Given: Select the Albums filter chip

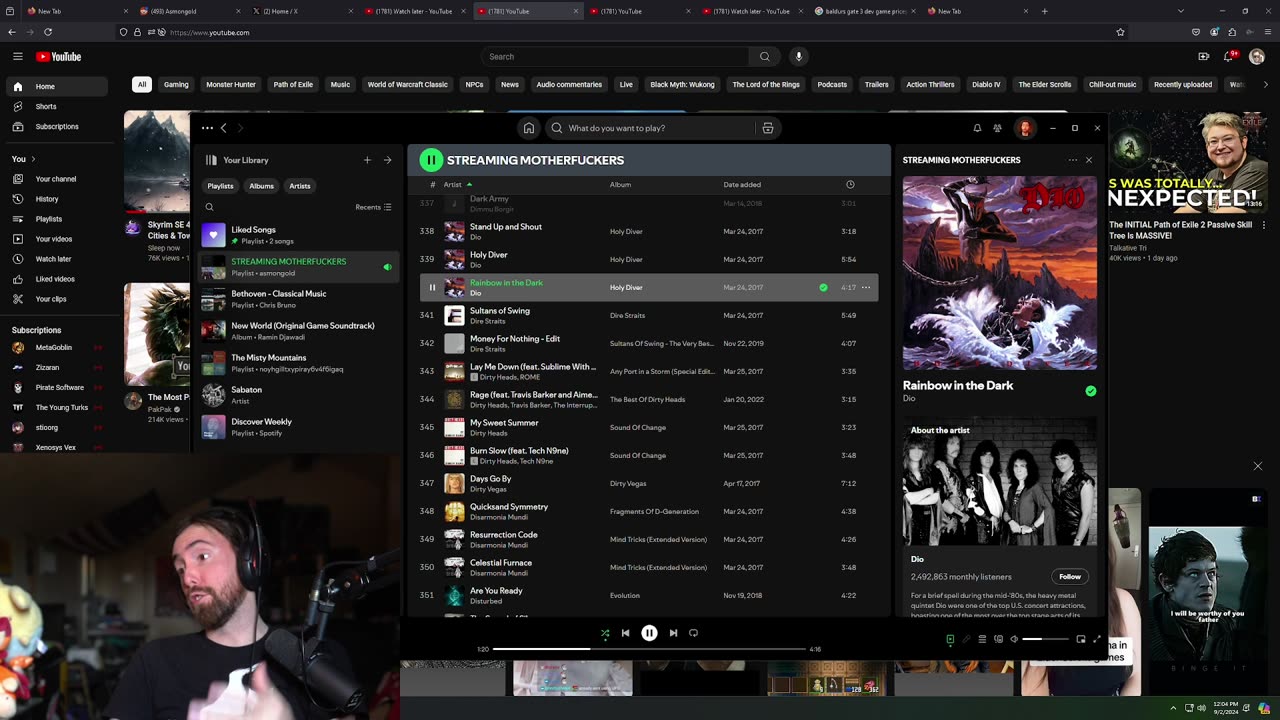Looking at the screenshot, I should click(261, 186).
